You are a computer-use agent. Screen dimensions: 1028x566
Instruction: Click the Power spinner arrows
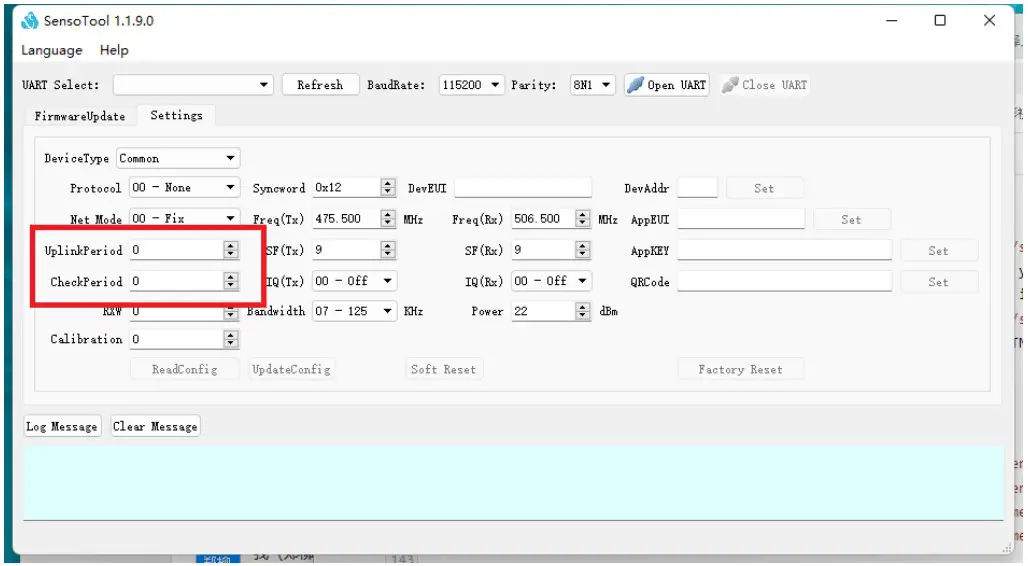583,311
